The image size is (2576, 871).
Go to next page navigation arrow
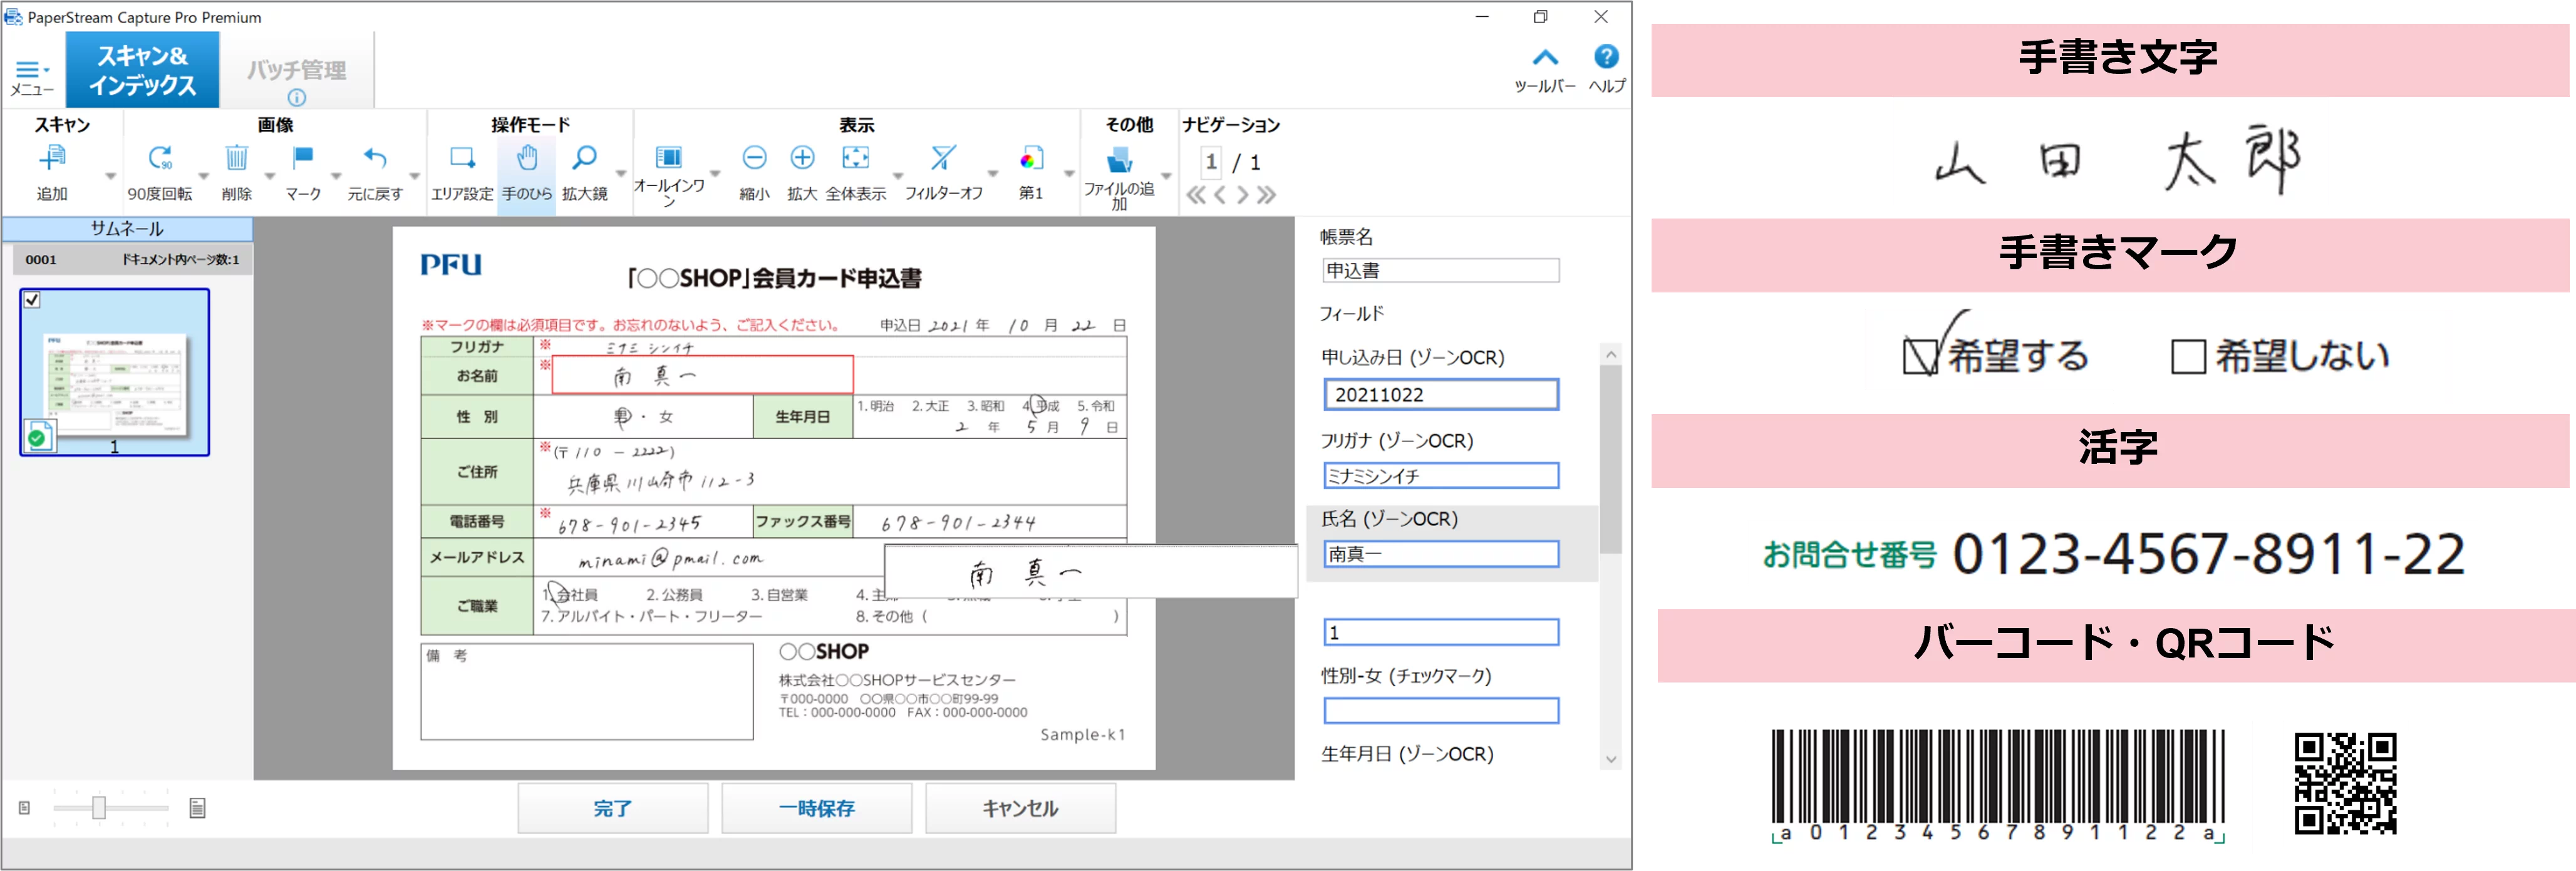pos(1243,195)
